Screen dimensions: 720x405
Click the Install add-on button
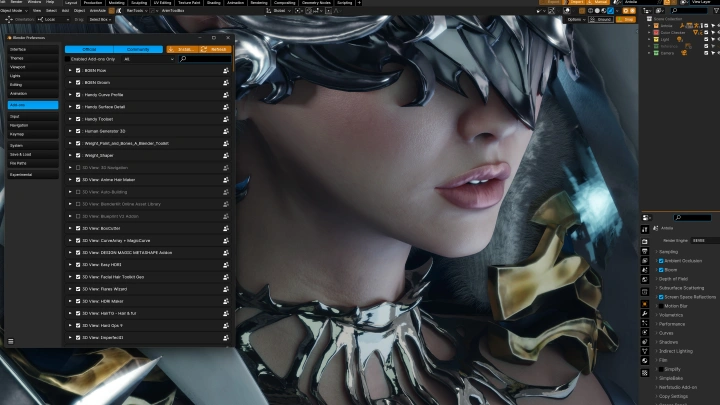click(181, 49)
